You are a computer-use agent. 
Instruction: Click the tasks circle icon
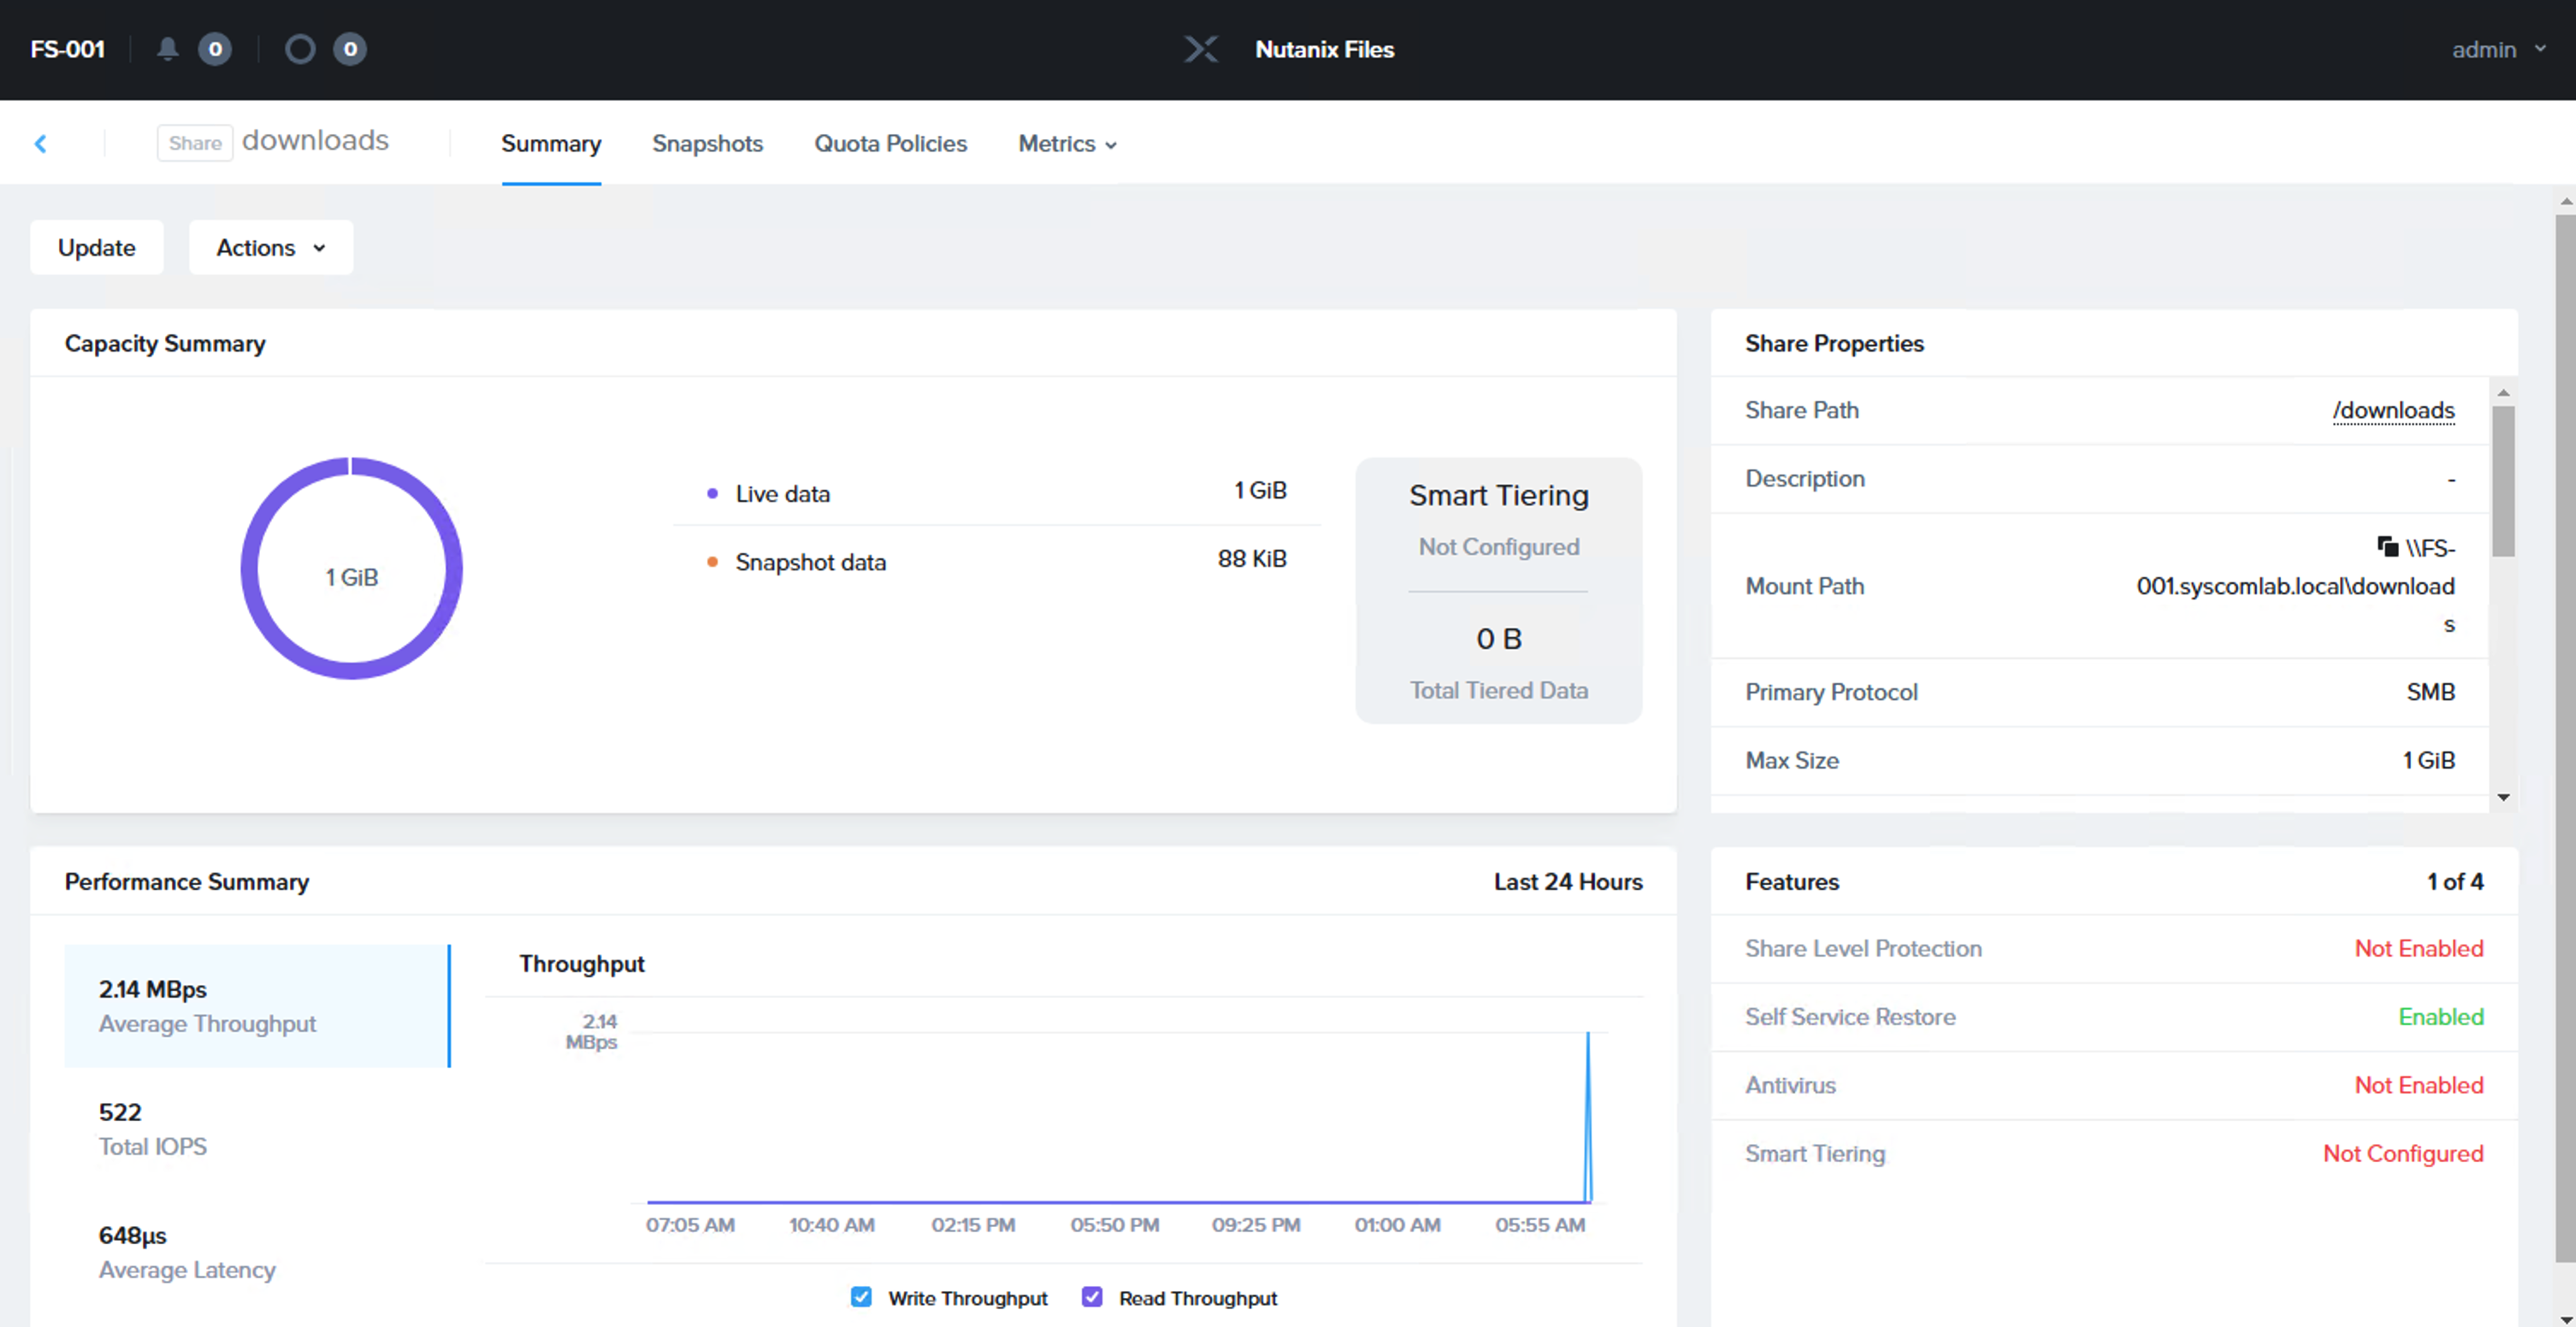pyautogui.click(x=300, y=49)
